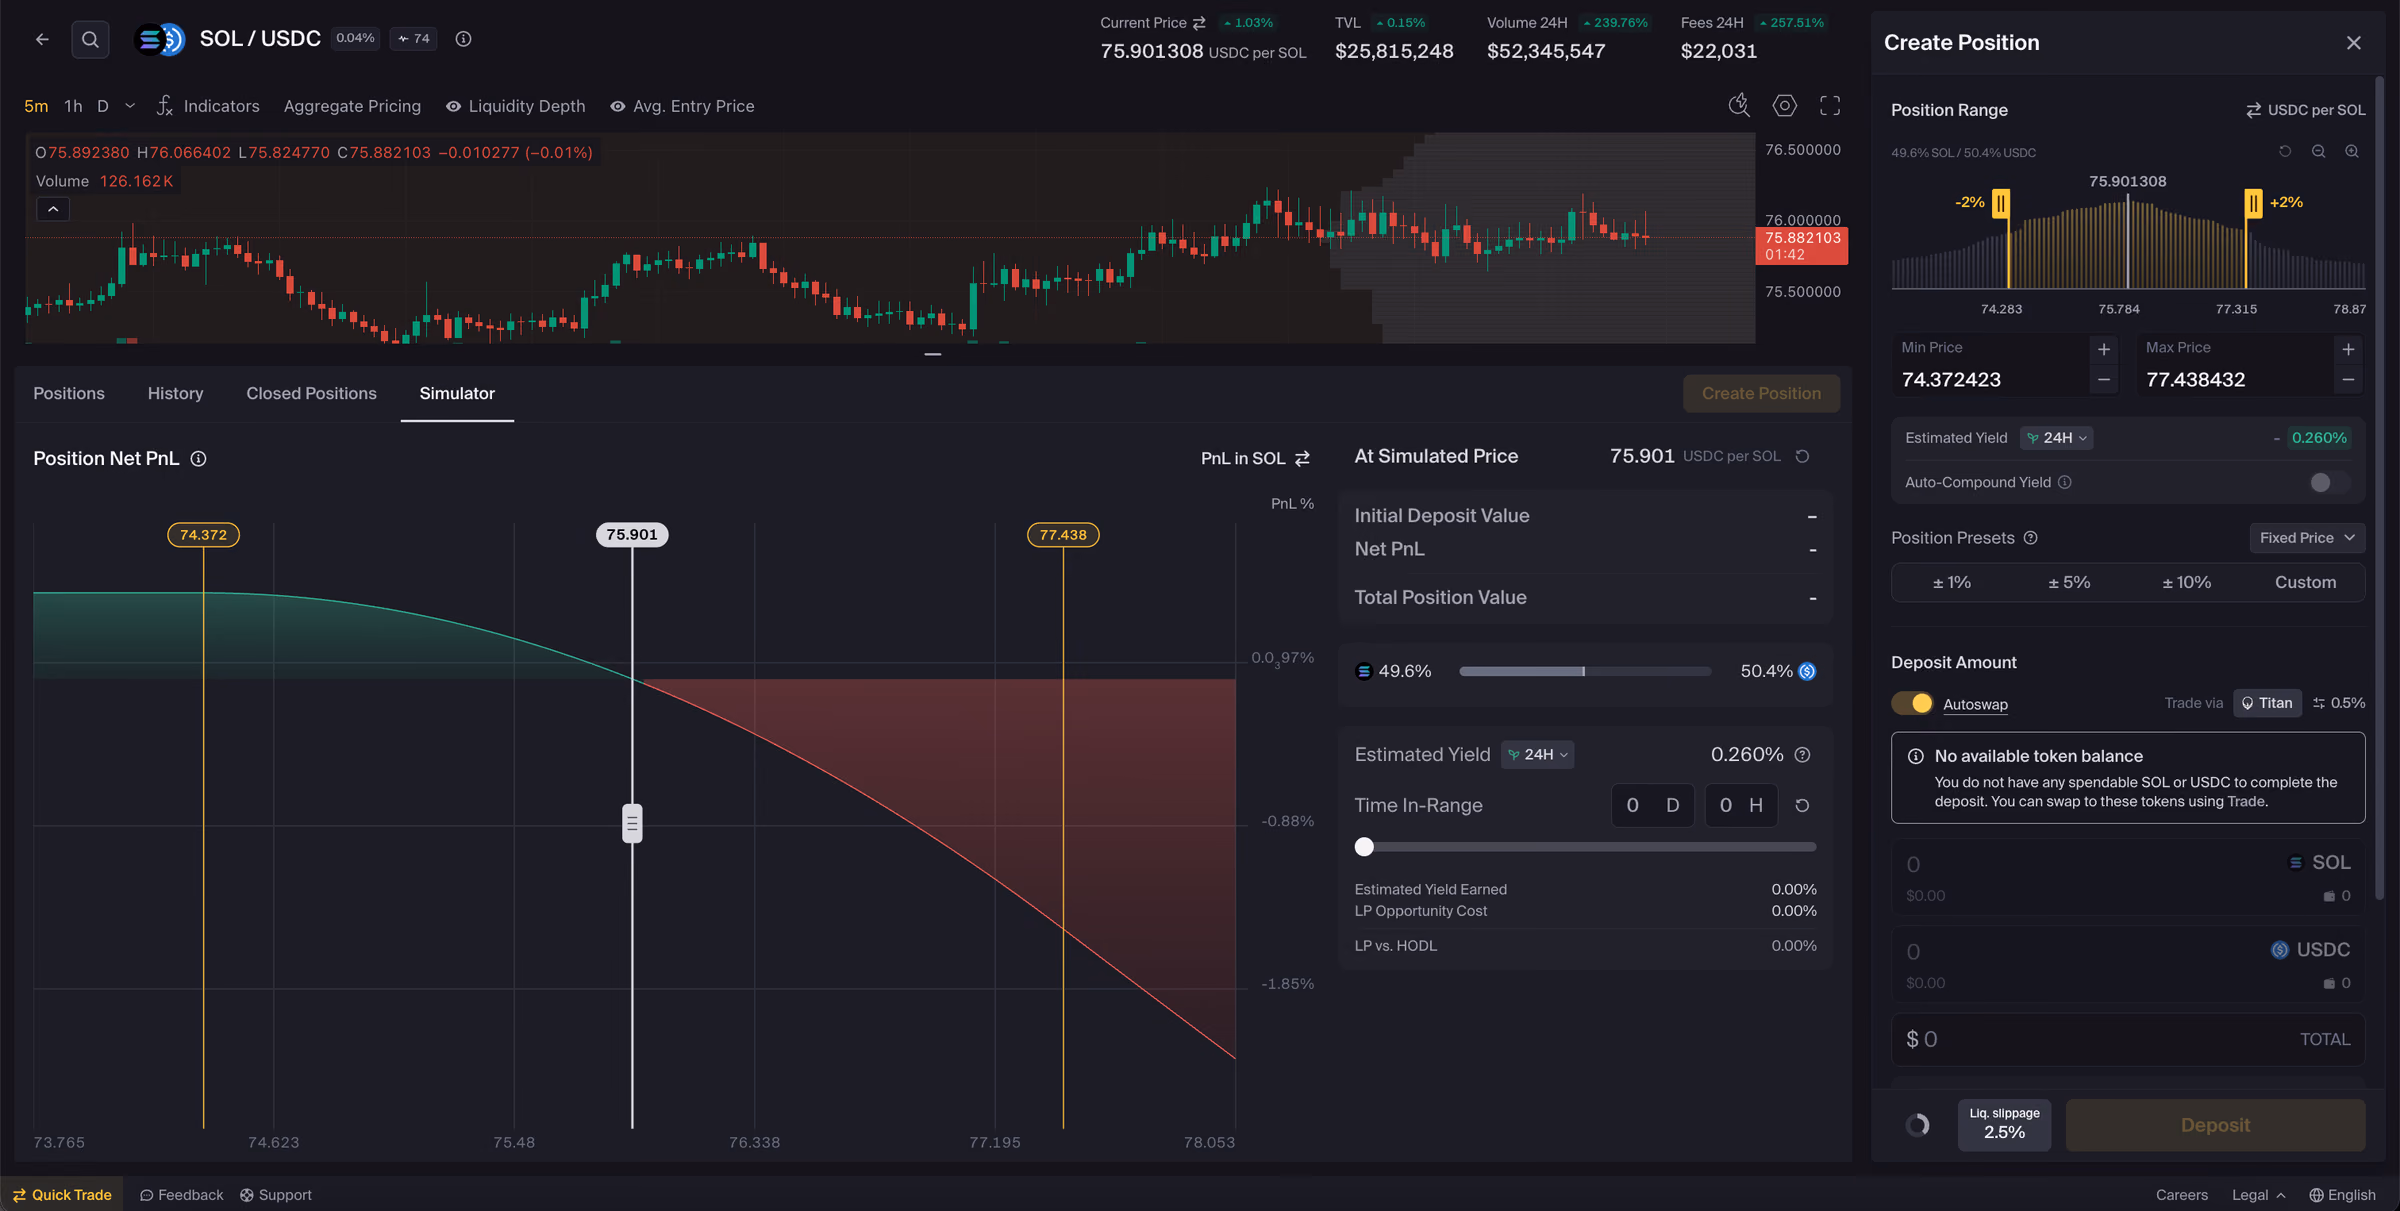Select Titan as trade route

(x=2267, y=703)
